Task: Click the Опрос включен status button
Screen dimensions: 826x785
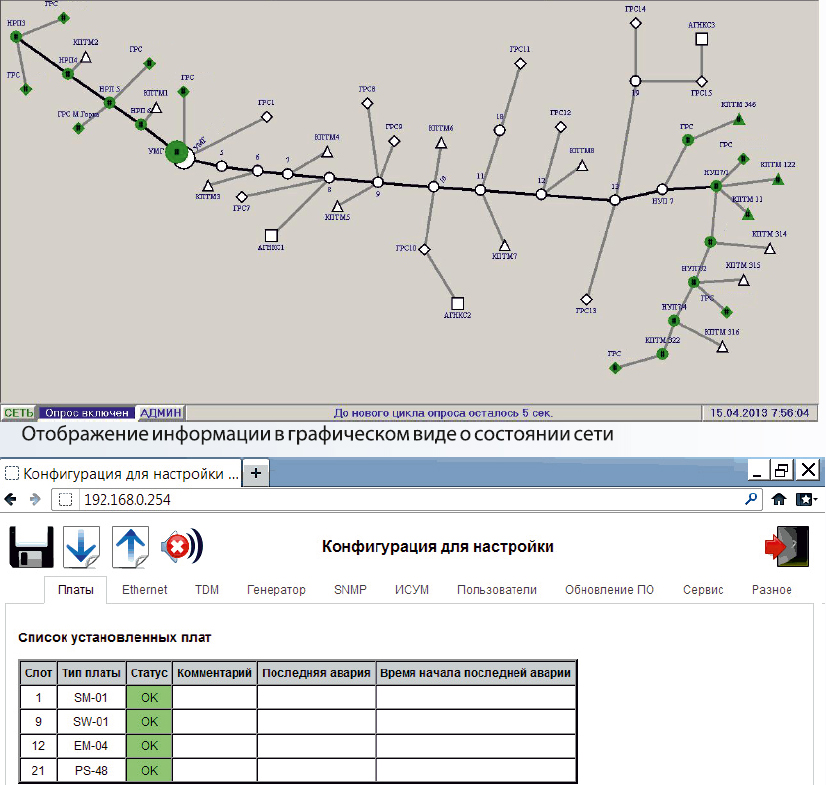Action: [87, 413]
